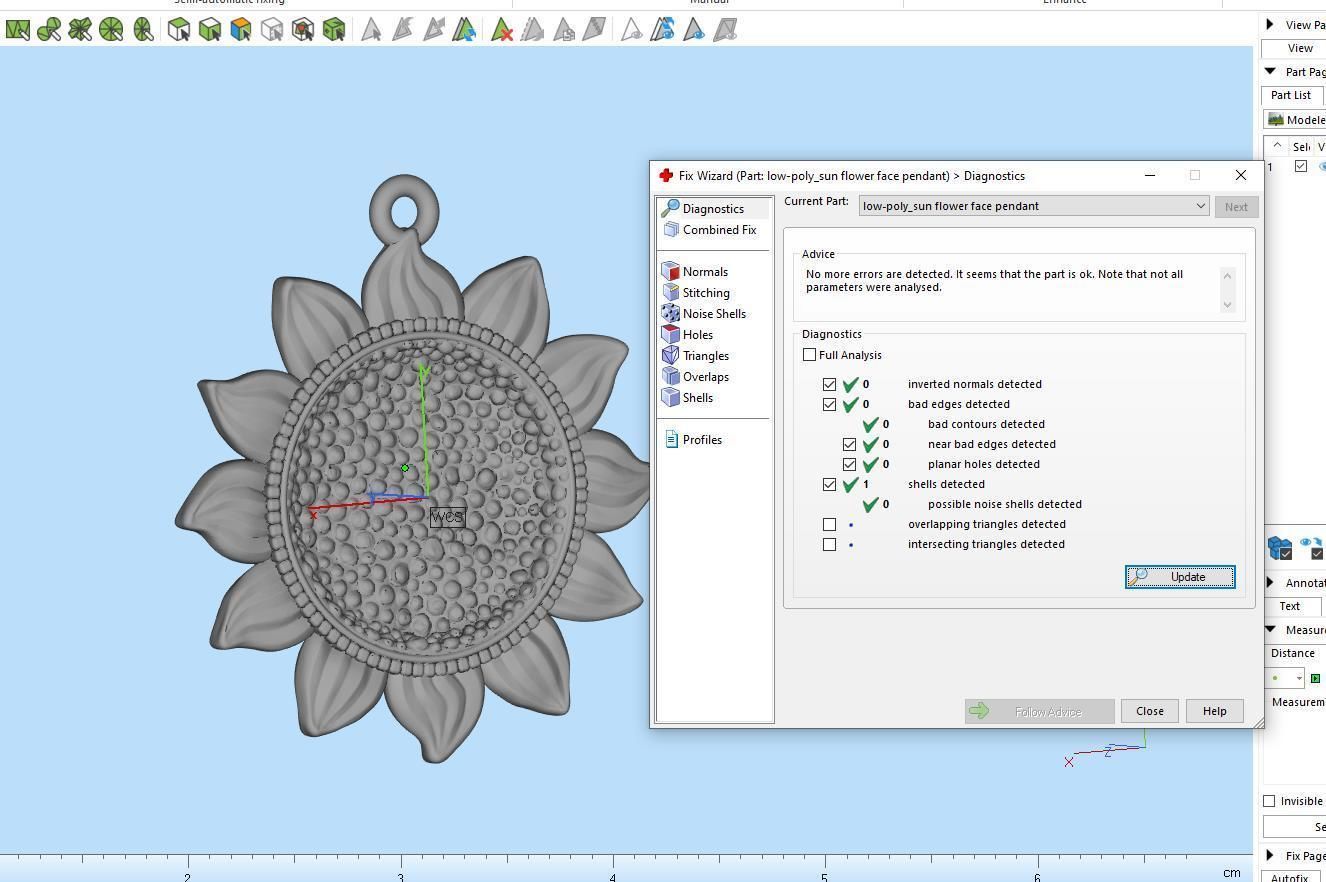Open the green point dropdown under Distance
Screen dimensions: 1326x882
[1286, 678]
